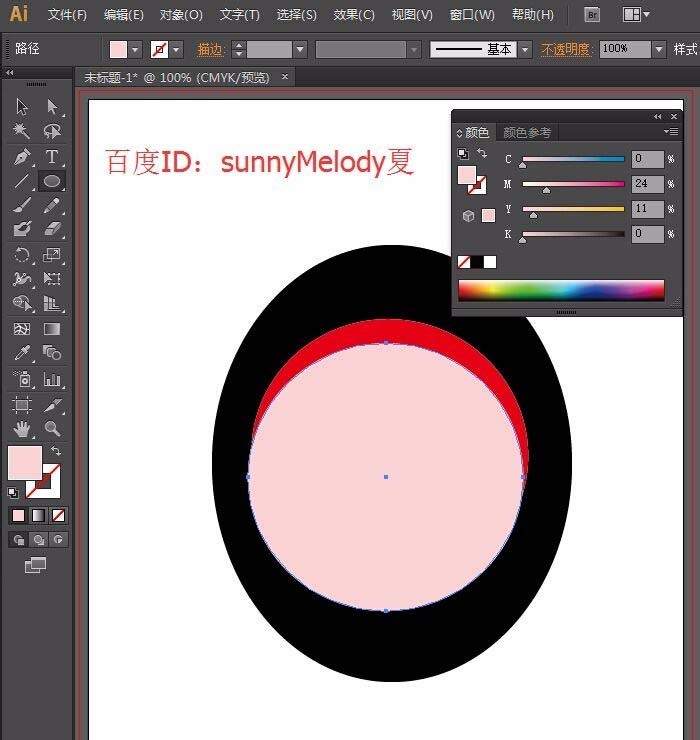The width and height of the screenshot is (700, 740).
Task: Click the 描边 stroke link
Action: 211,49
